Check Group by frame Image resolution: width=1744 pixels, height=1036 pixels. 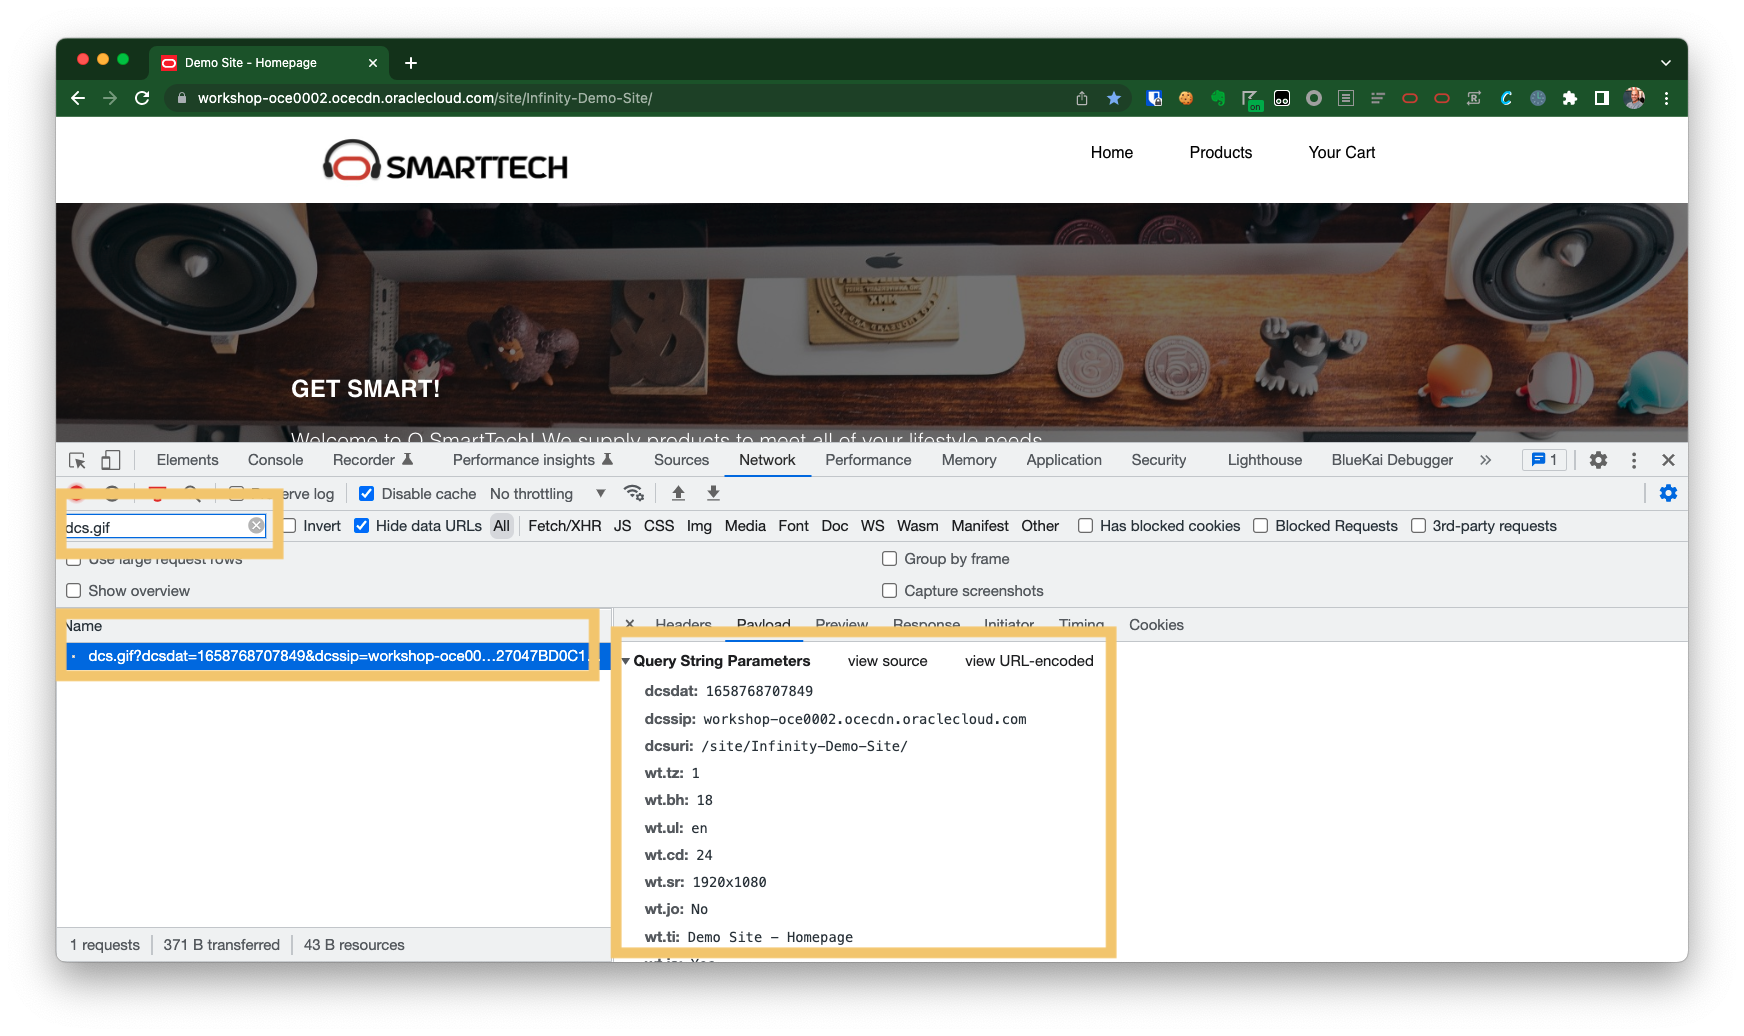[x=889, y=559]
